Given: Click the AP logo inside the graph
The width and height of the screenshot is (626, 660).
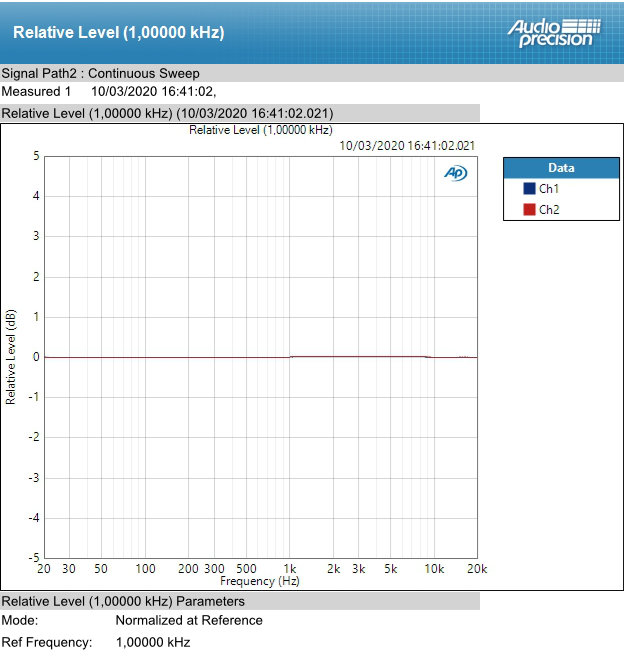Looking at the screenshot, I should [456, 173].
